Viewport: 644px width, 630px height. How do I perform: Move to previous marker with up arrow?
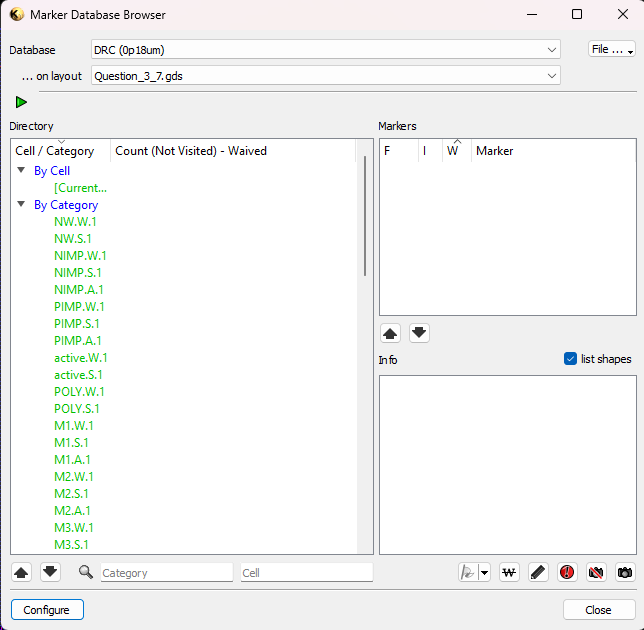390,333
